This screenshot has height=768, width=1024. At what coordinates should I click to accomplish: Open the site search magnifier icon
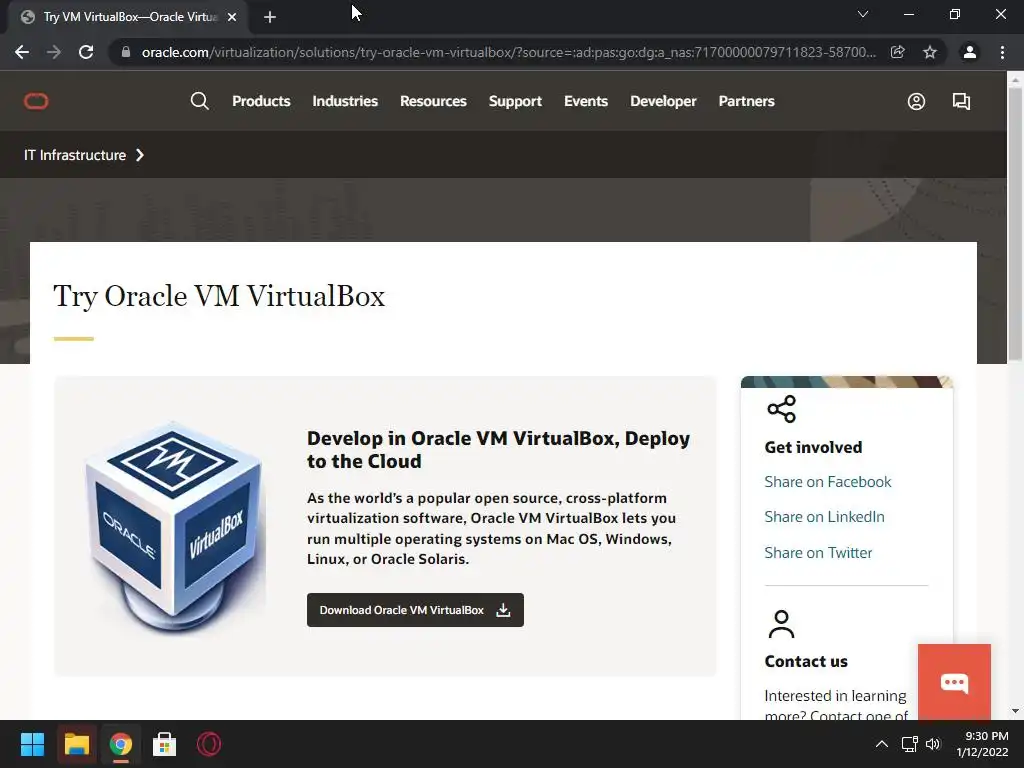tap(200, 101)
